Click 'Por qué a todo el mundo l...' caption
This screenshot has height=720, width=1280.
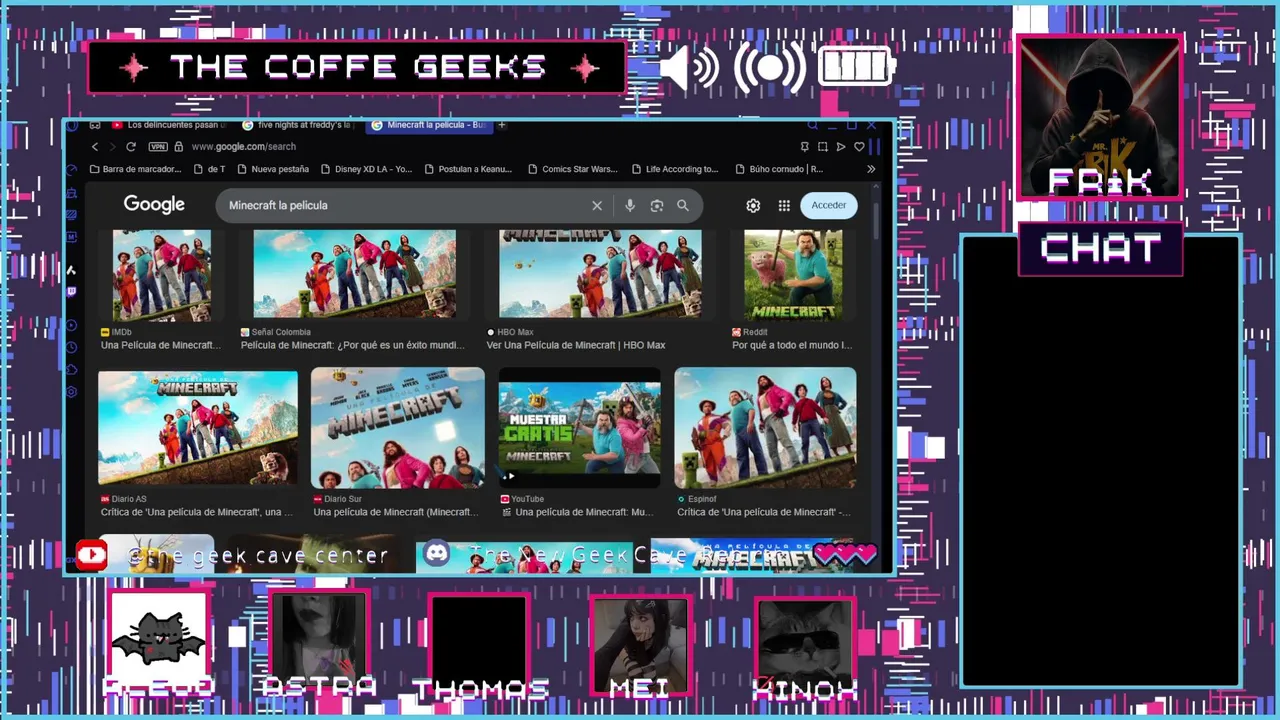(792, 345)
